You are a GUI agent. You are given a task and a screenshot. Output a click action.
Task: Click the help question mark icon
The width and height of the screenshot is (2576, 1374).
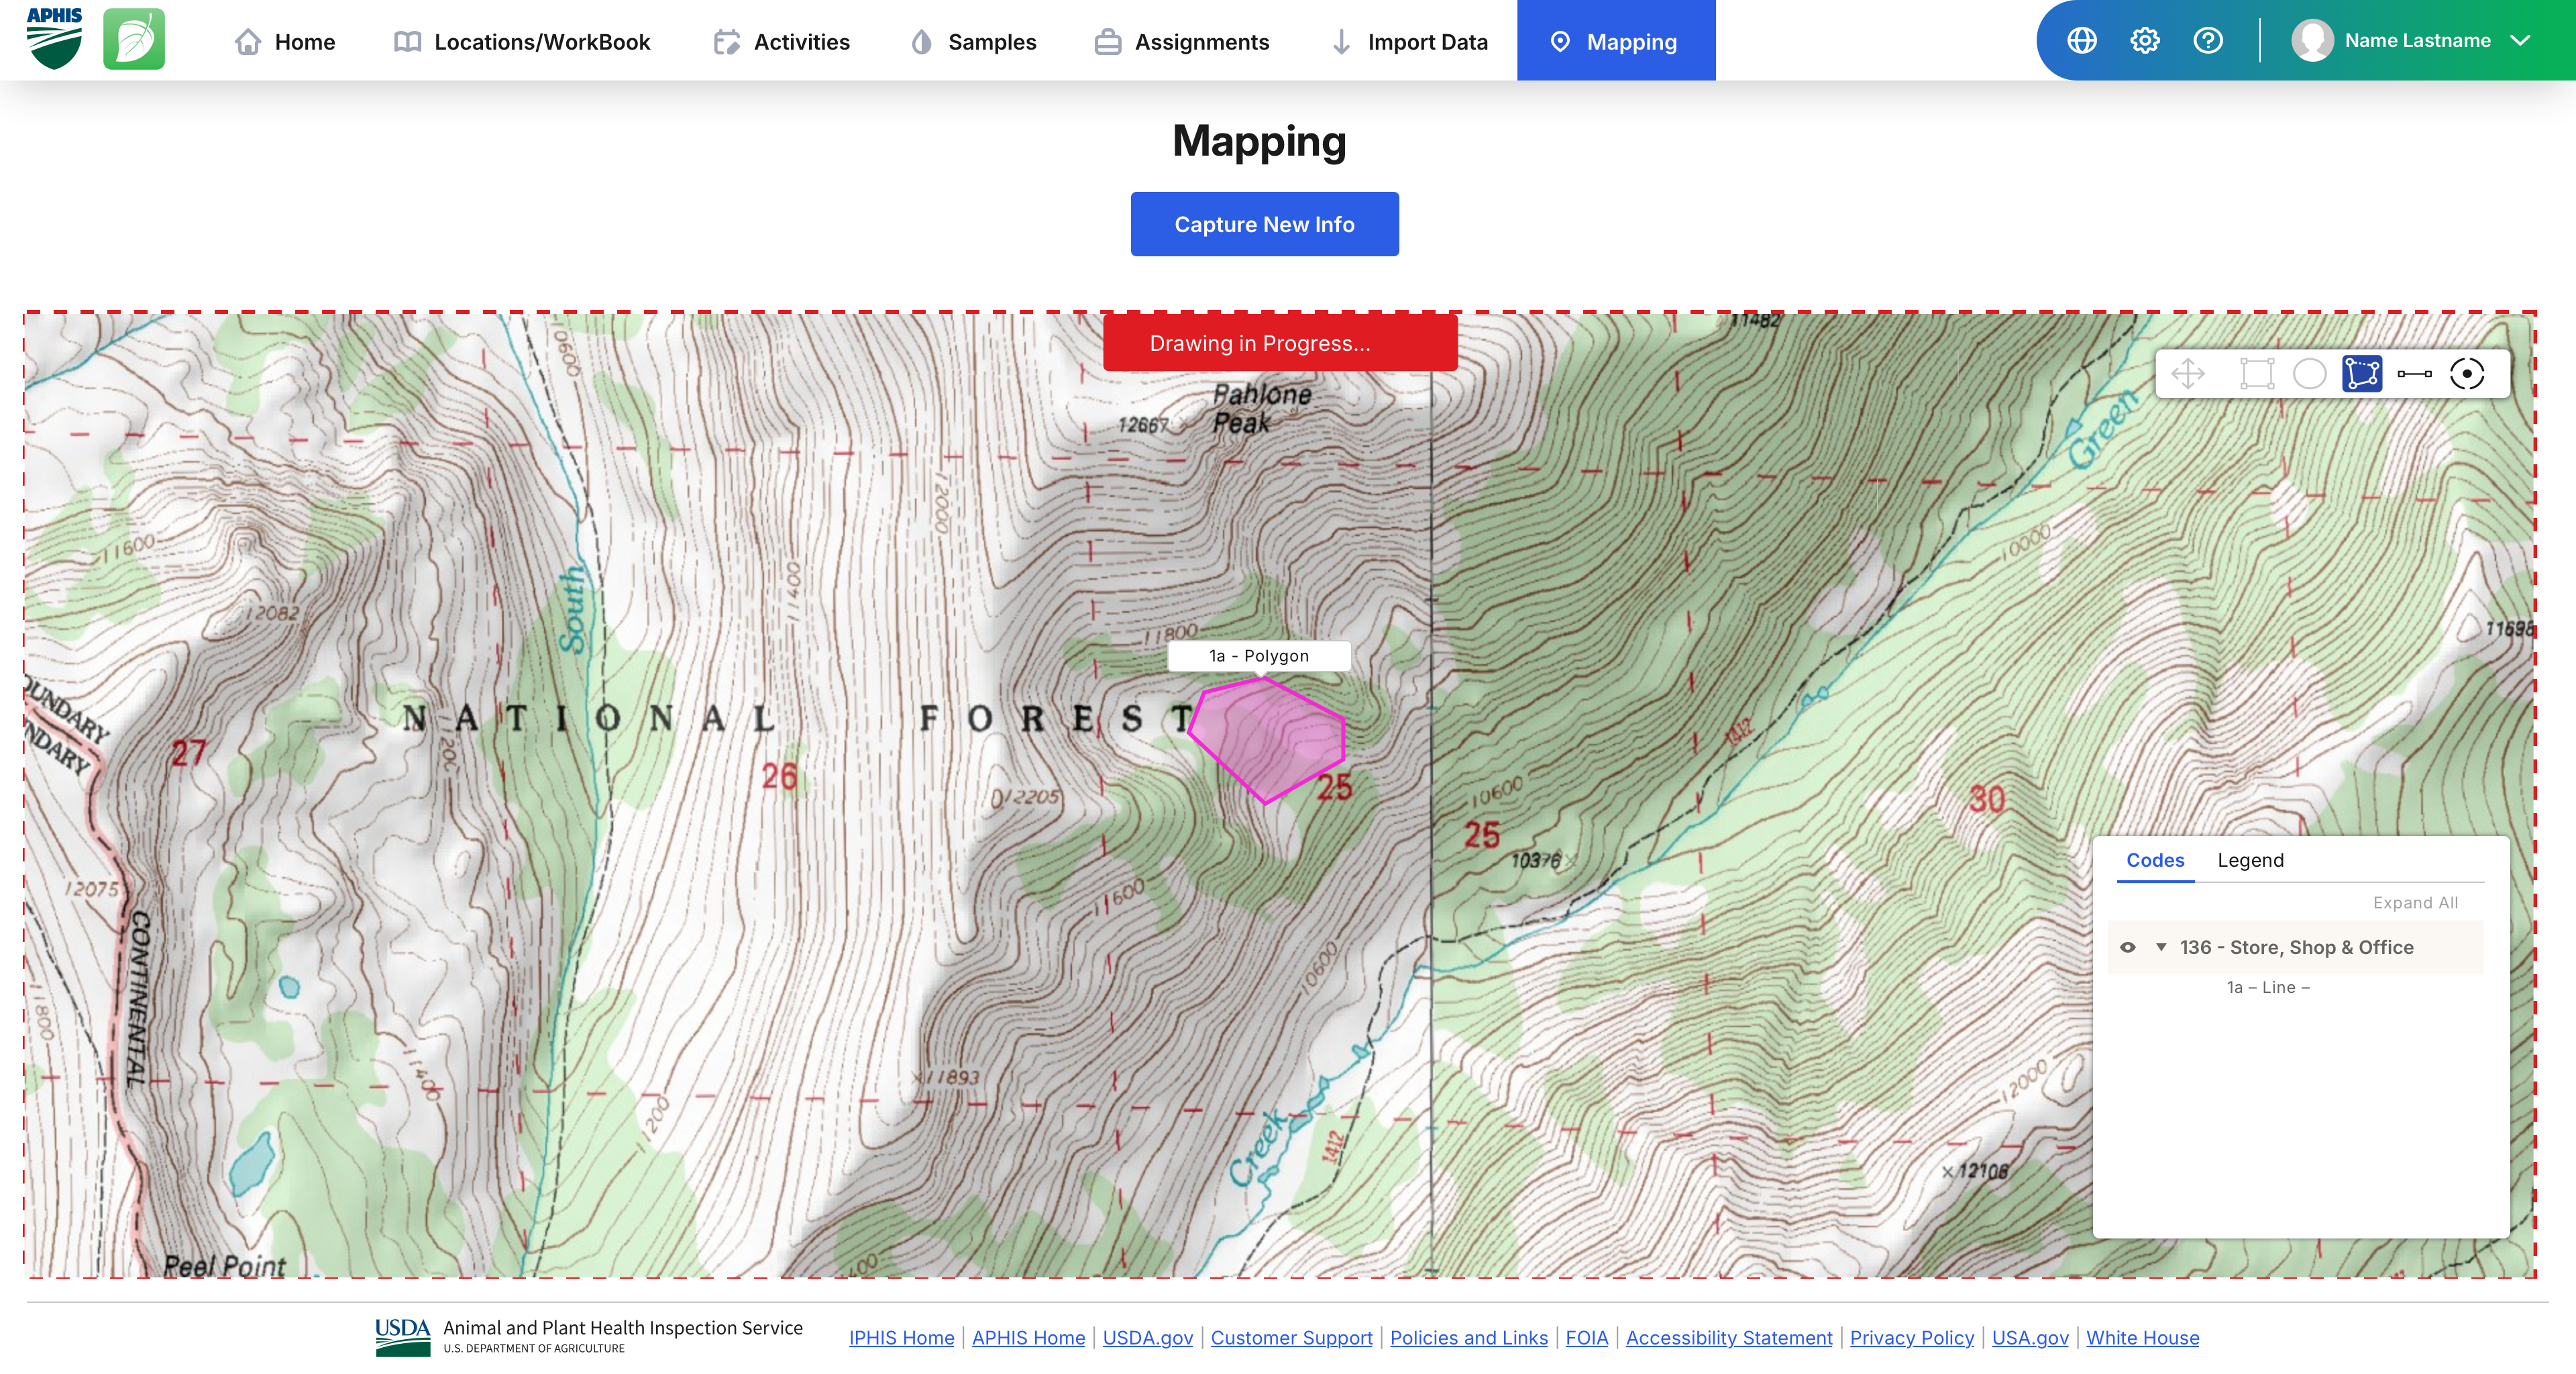(2208, 41)
